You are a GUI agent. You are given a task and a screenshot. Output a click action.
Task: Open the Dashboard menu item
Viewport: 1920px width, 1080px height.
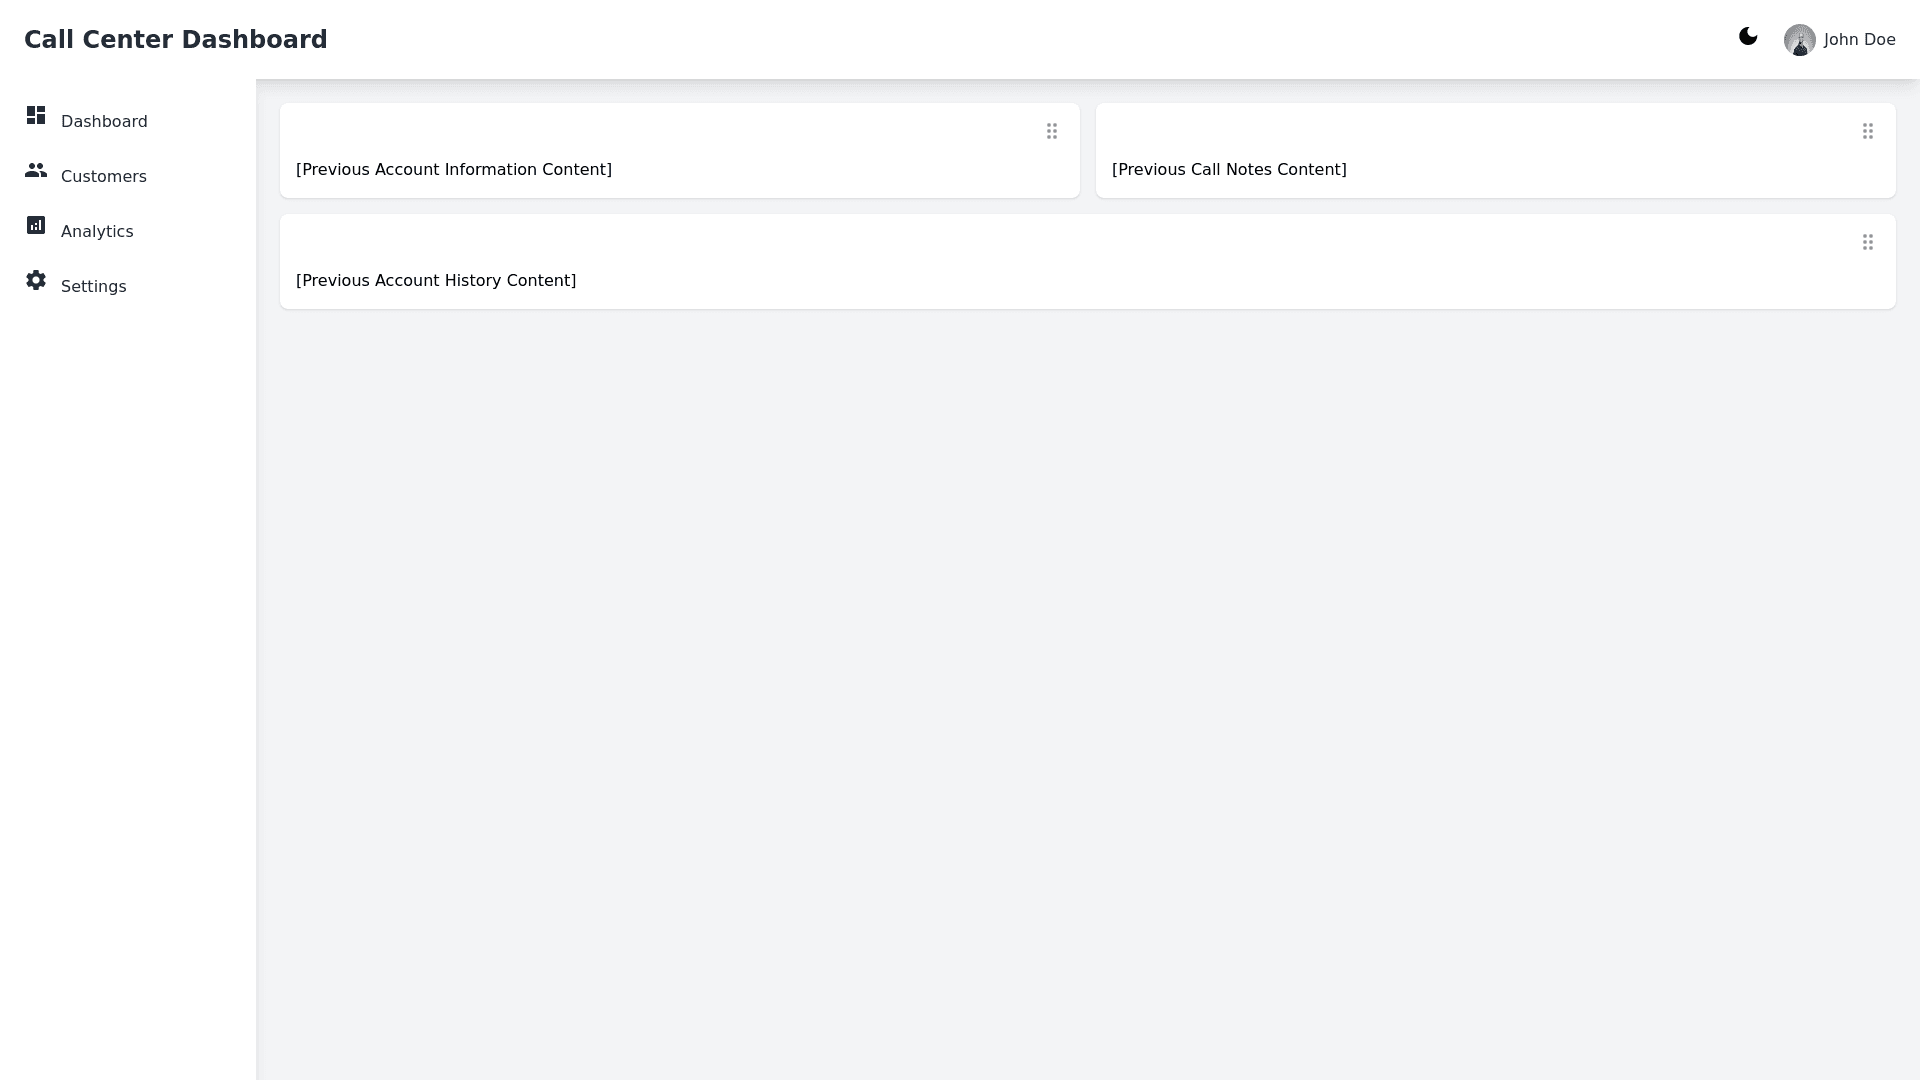[x=104, y=122]
